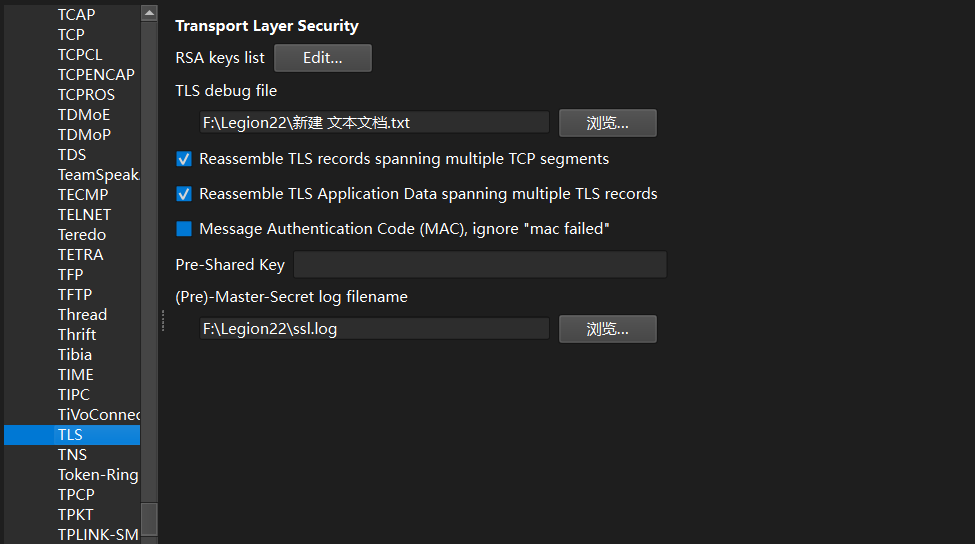The image size is (975, 544).
Task: Select TeamSpeak in the protocol list
Action: (97, 175)
